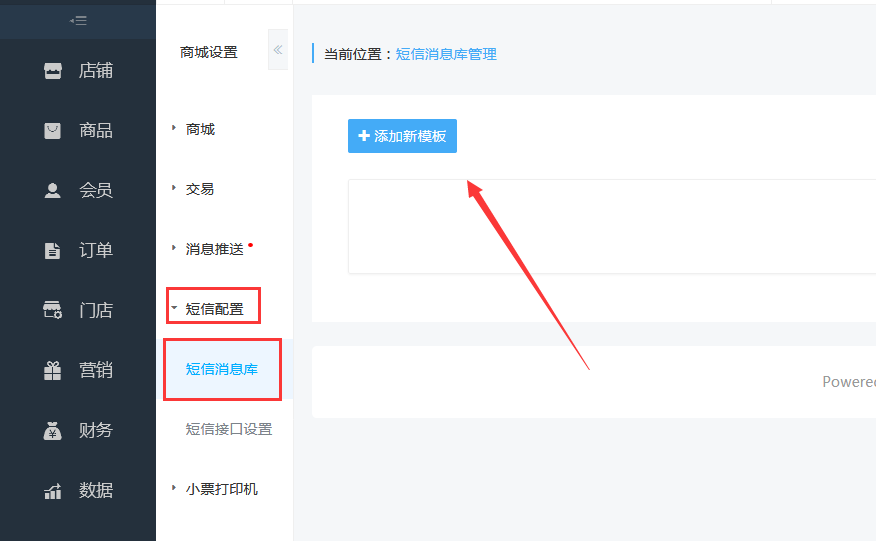Click the 添加新模板 button
Viewport: 876px width, 541px height.
click(x=402, y=136)
